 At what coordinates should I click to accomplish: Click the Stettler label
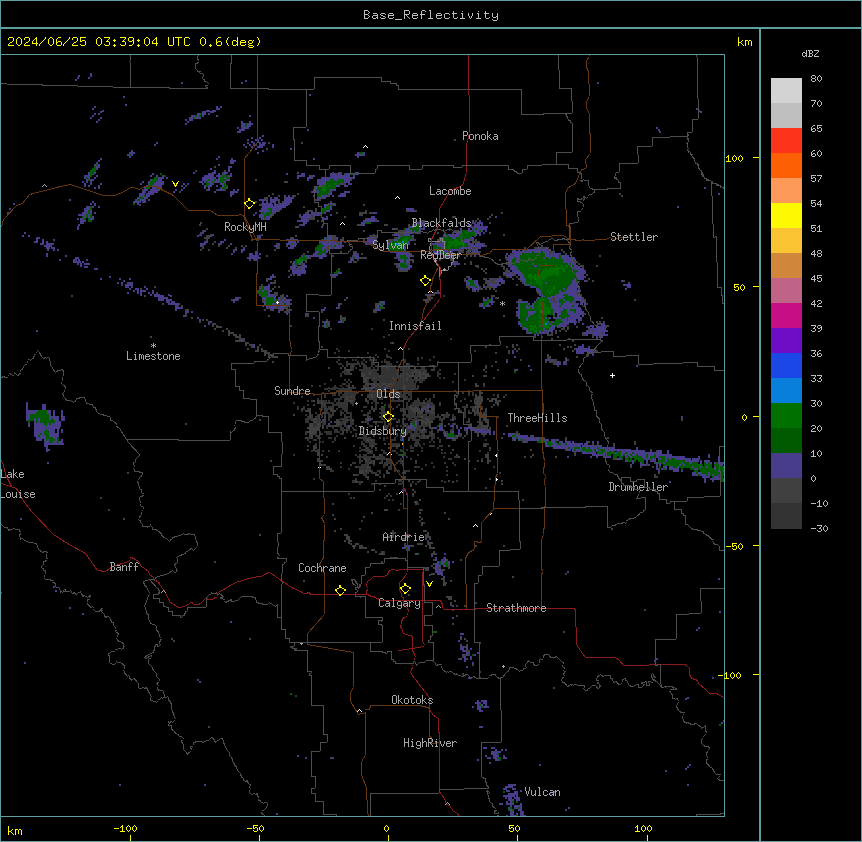click(x=634, y=237)
